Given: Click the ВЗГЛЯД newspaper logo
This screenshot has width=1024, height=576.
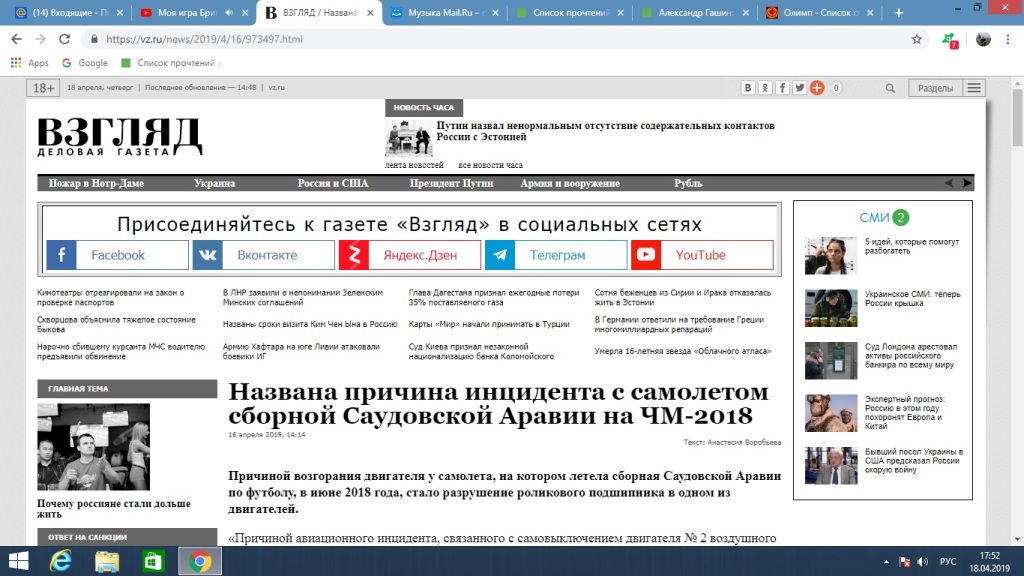Looking at the screenshot, I should click(x=120, y=137).
